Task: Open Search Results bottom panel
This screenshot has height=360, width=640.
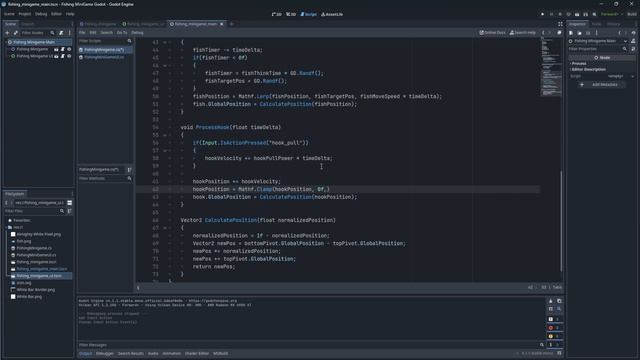Action: click(131, 353)
